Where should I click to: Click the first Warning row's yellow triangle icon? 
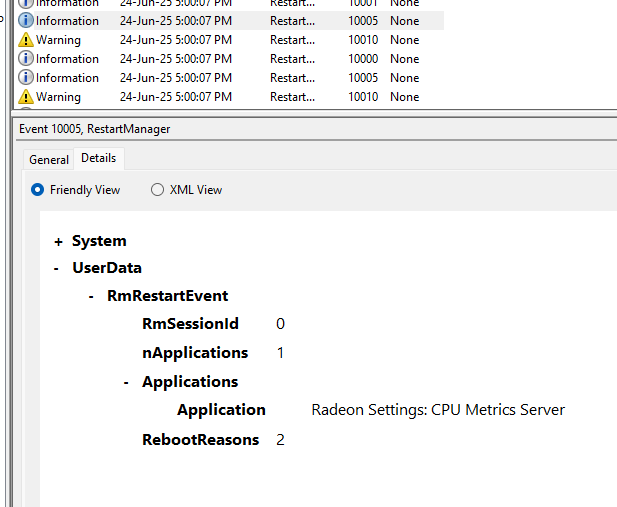26,40
